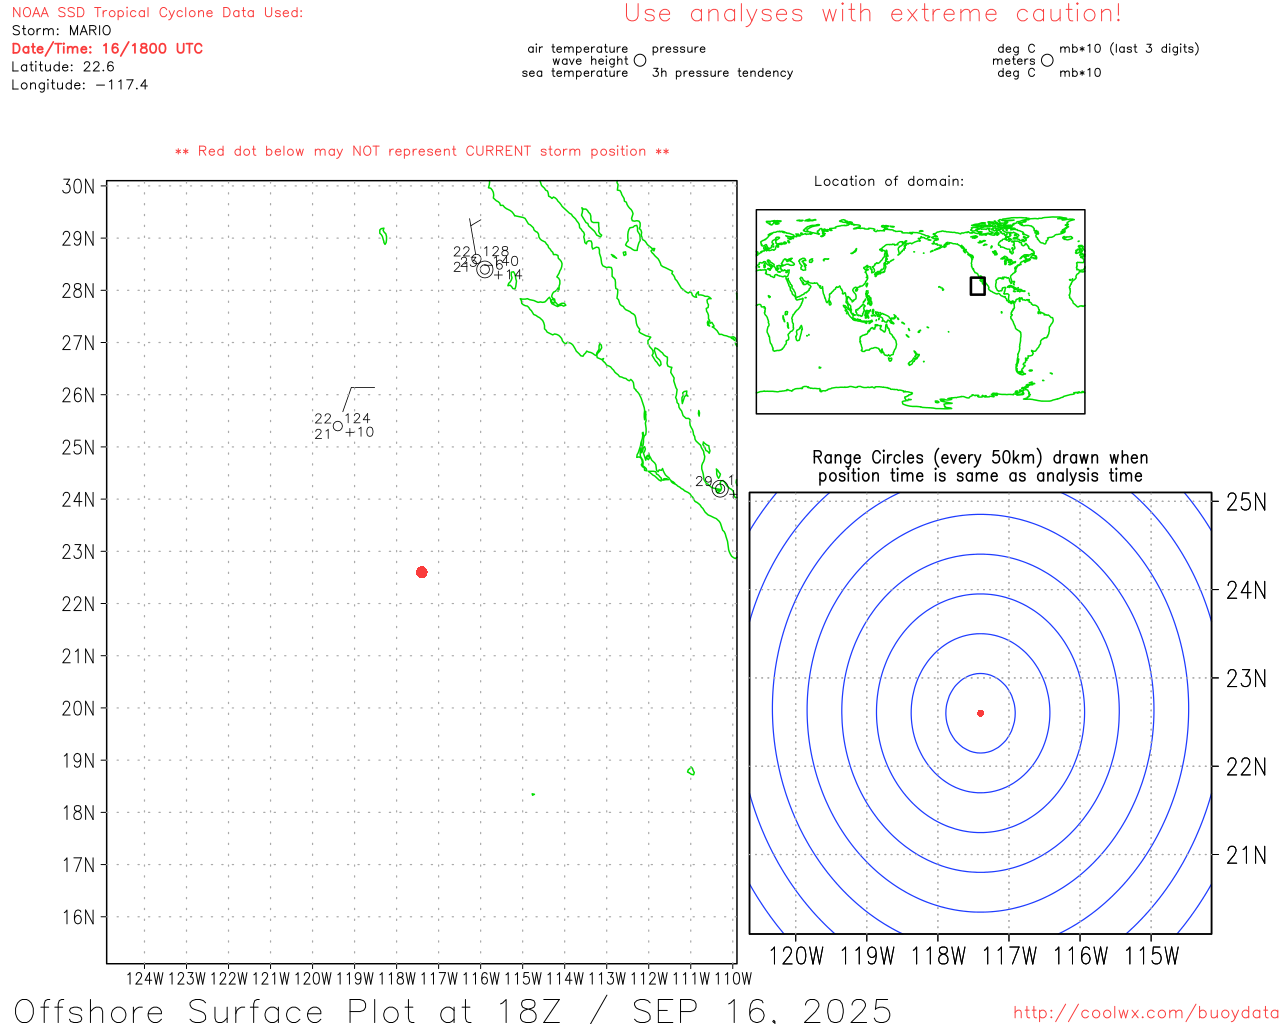Click 'Longitude: -117.4' text
This screenshot has width=1280, height=1024.
(x=79, y=85)
